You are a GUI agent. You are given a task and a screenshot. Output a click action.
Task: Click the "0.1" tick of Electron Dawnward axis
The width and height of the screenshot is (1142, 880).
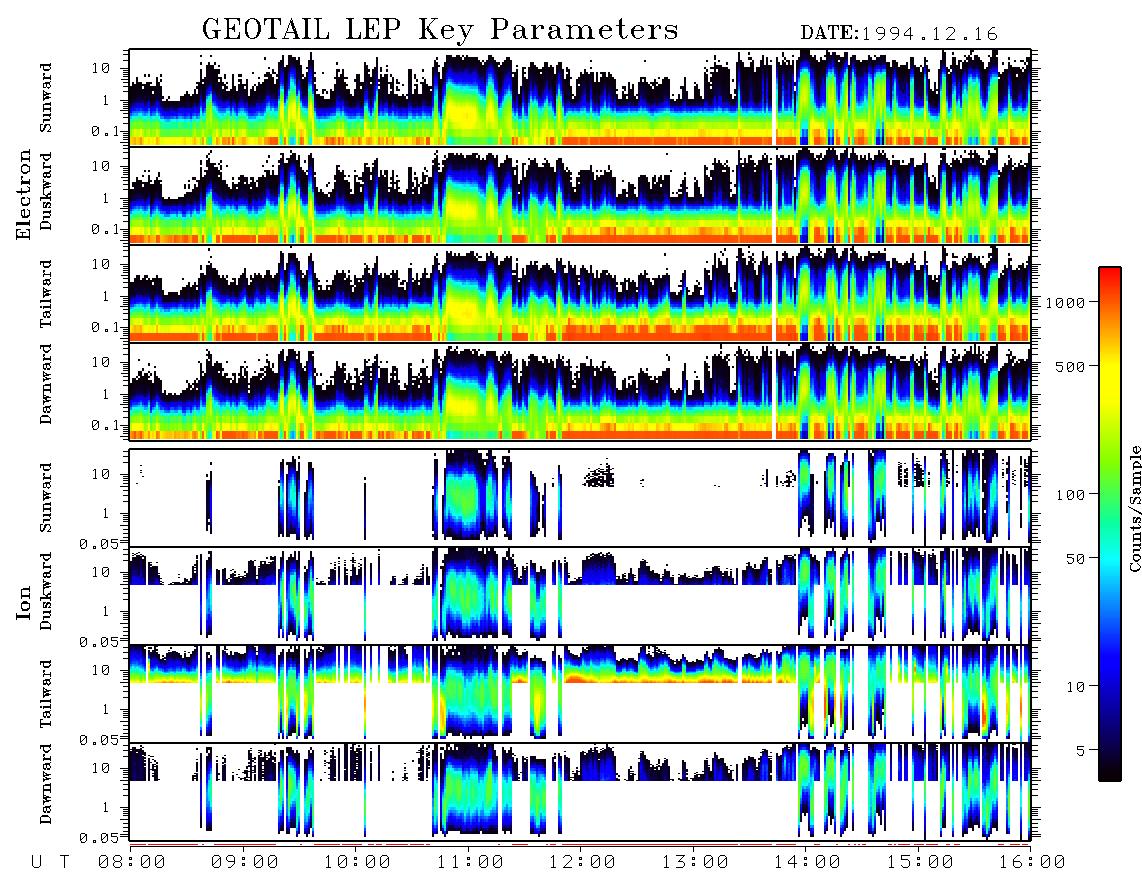point(106,425)
